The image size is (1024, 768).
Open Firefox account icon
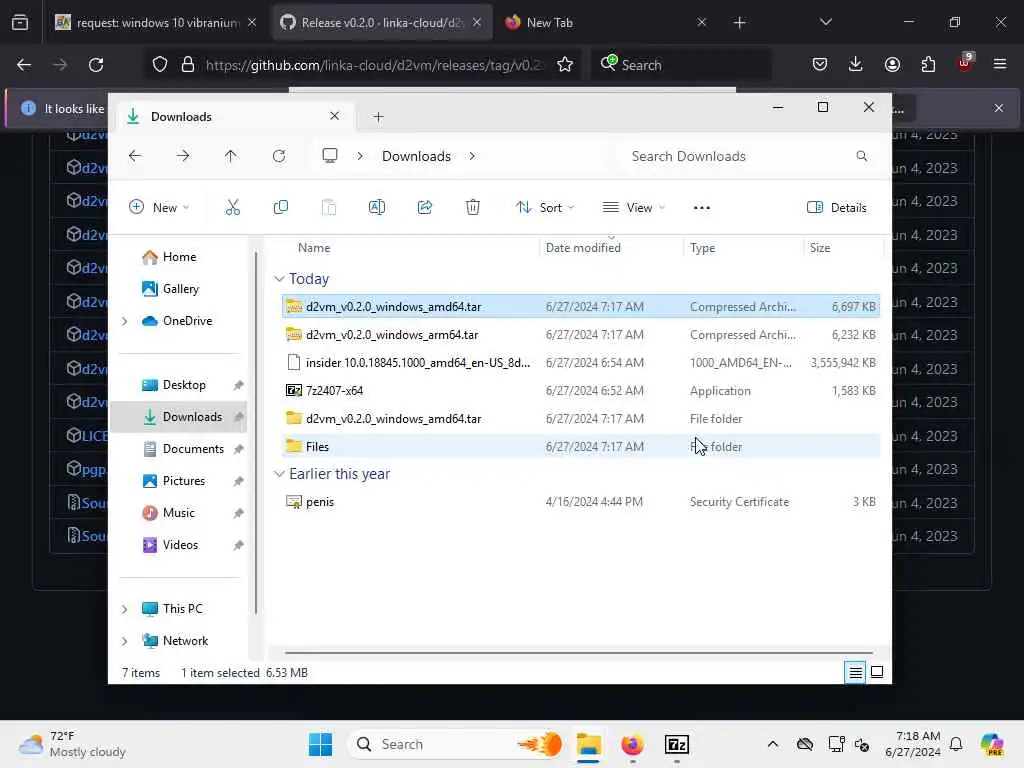tap(892, 65)
